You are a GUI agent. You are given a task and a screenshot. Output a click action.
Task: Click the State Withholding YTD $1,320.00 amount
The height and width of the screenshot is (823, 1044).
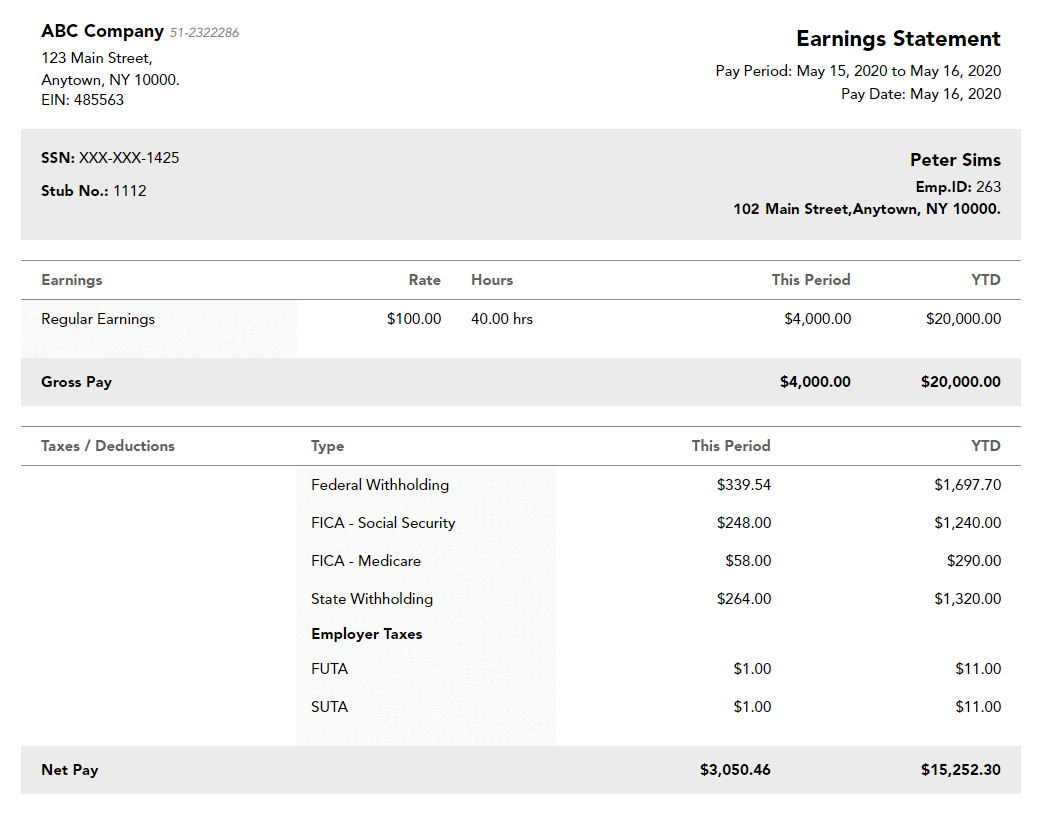(967, 599)
